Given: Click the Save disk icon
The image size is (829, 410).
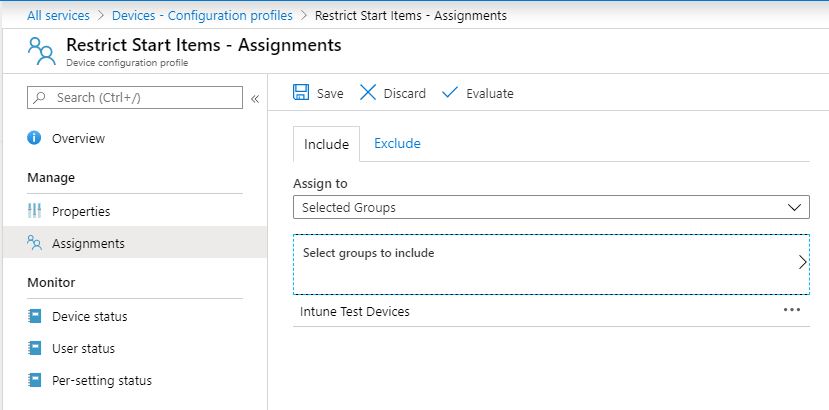Looking at the screenshot, I should pos(301,93).
